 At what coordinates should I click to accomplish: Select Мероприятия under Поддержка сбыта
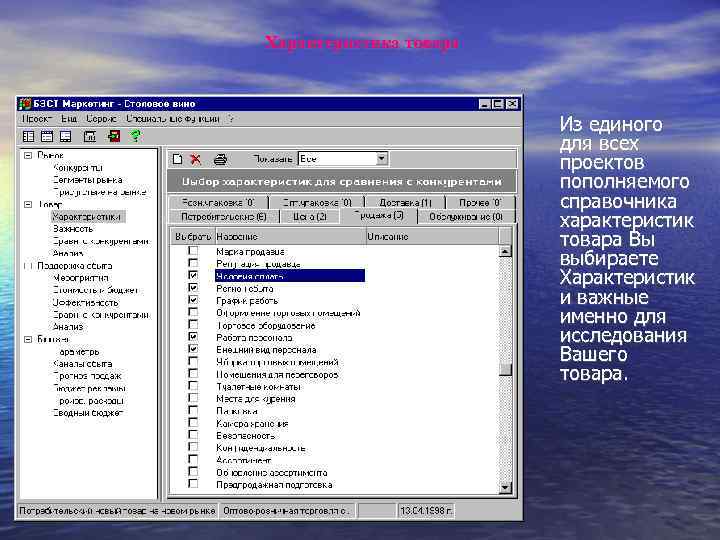click(81, 278)
